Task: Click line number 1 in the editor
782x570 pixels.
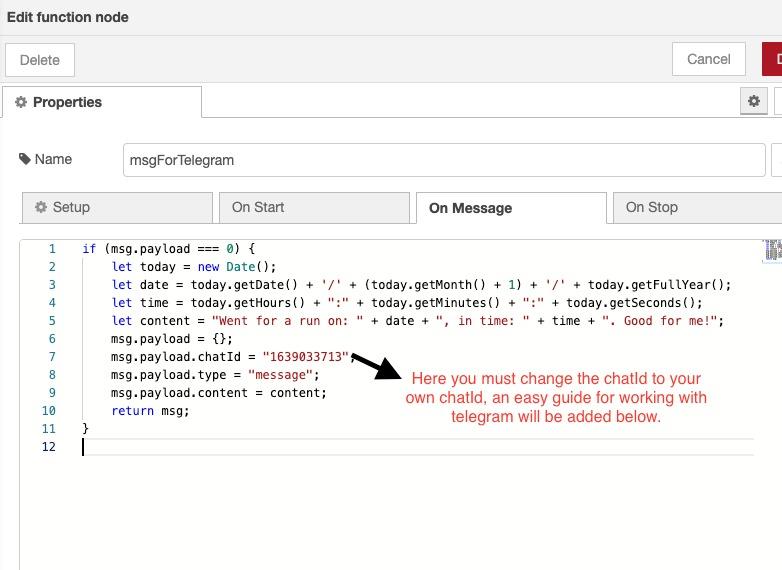Action: click(x=51, y=249)
